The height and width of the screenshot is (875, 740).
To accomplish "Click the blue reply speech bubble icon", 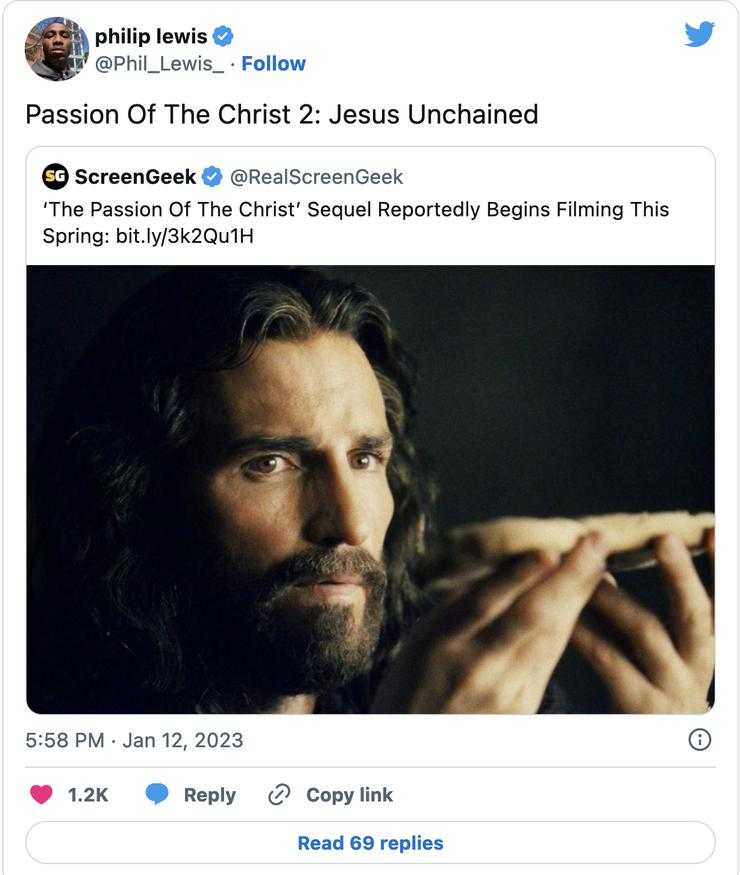I will [157, 795].
